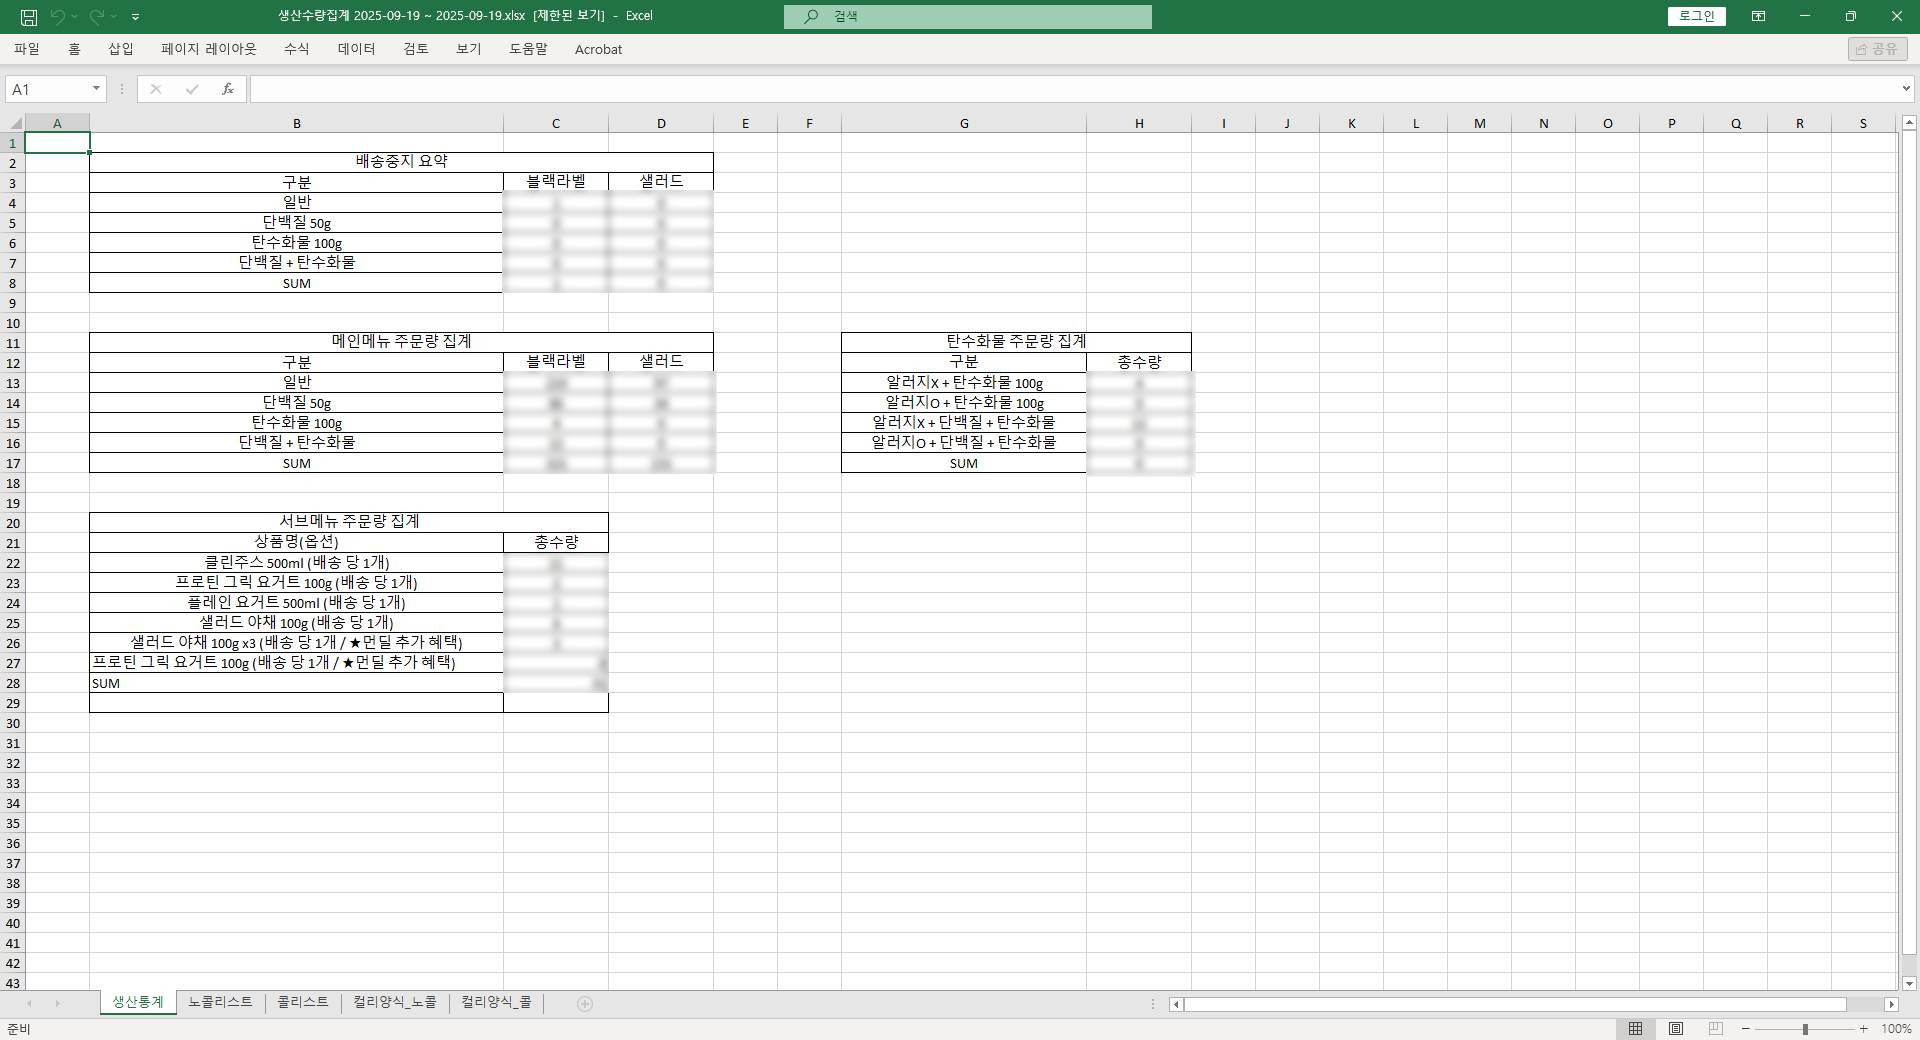The height and width of the screenshot is (1040, 1920).
Task: Switch to the 노콜리스트 sheet tab
Action: 220,1002
